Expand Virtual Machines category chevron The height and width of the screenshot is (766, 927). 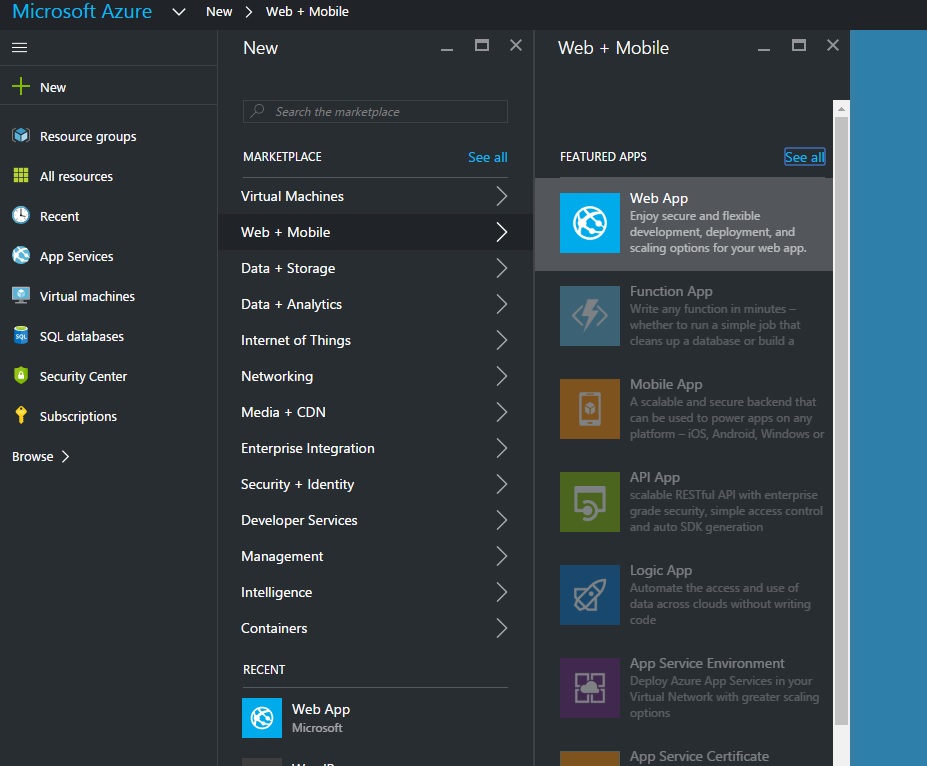coord(501,196)
